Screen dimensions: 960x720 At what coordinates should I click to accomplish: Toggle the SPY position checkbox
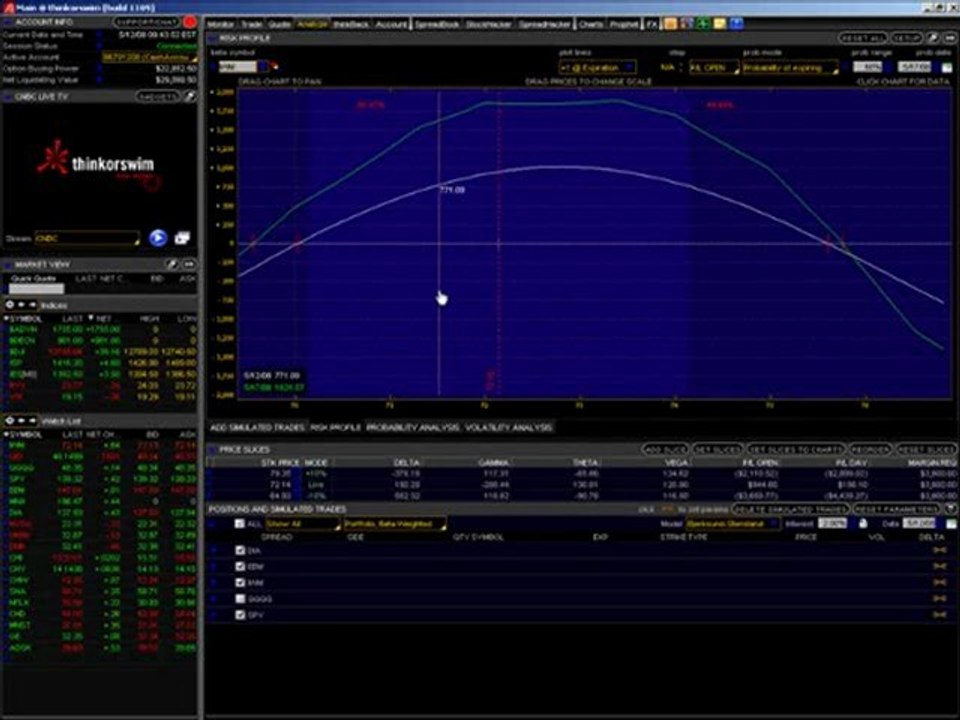click(x=240, y=615)
